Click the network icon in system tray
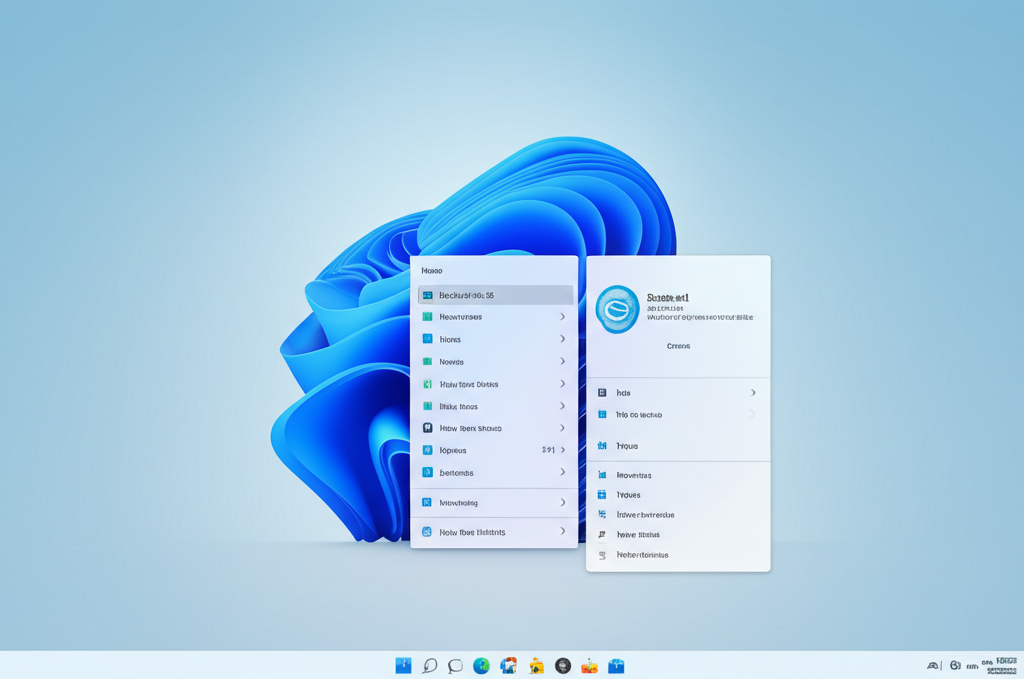Viewport: 1024px width, 679px height. [934, 665]
